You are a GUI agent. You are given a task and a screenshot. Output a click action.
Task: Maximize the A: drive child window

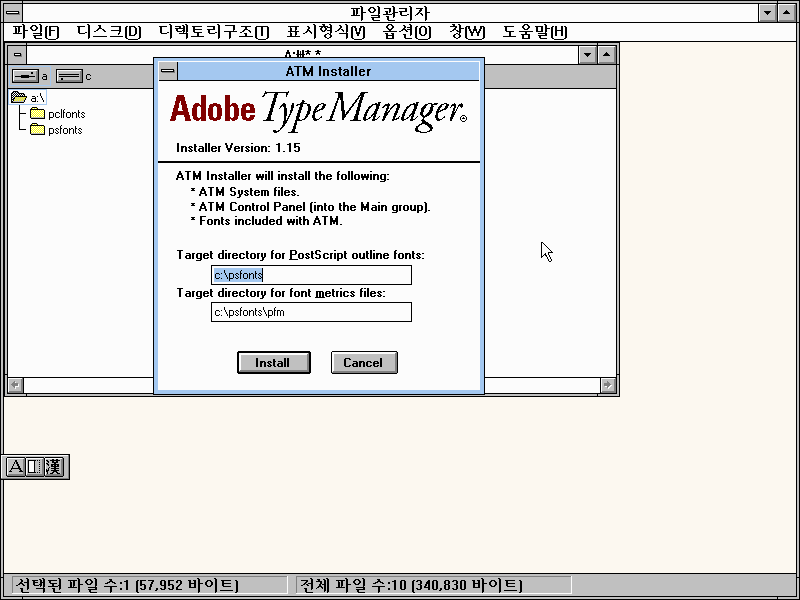[x=606, y=54]
